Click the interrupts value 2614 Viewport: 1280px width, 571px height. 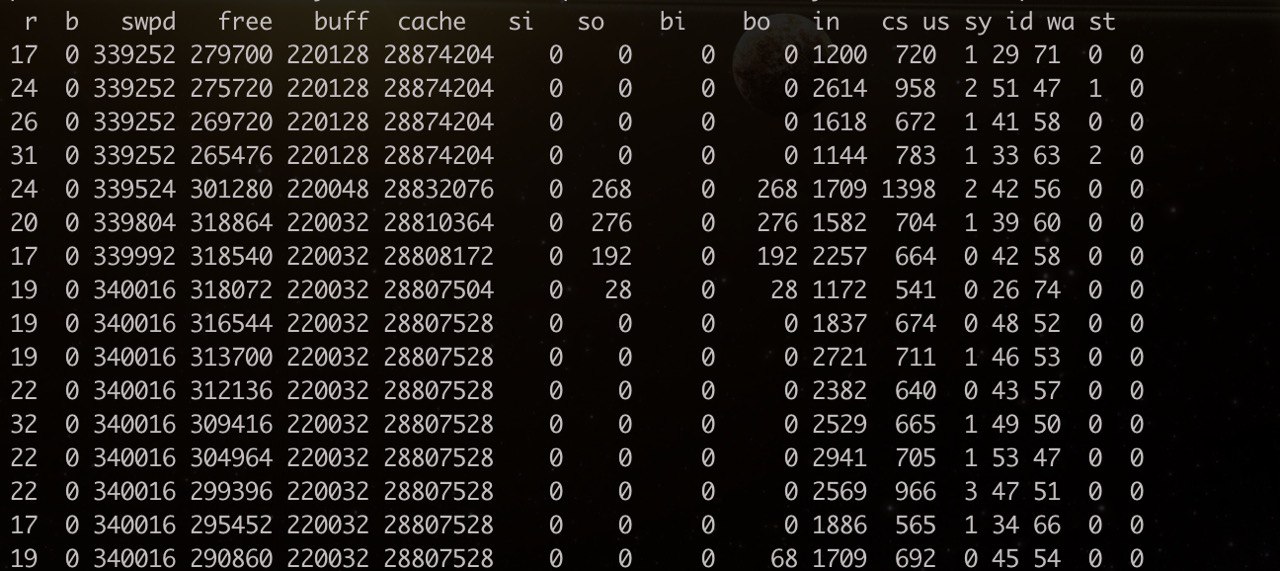coord(840,88)
